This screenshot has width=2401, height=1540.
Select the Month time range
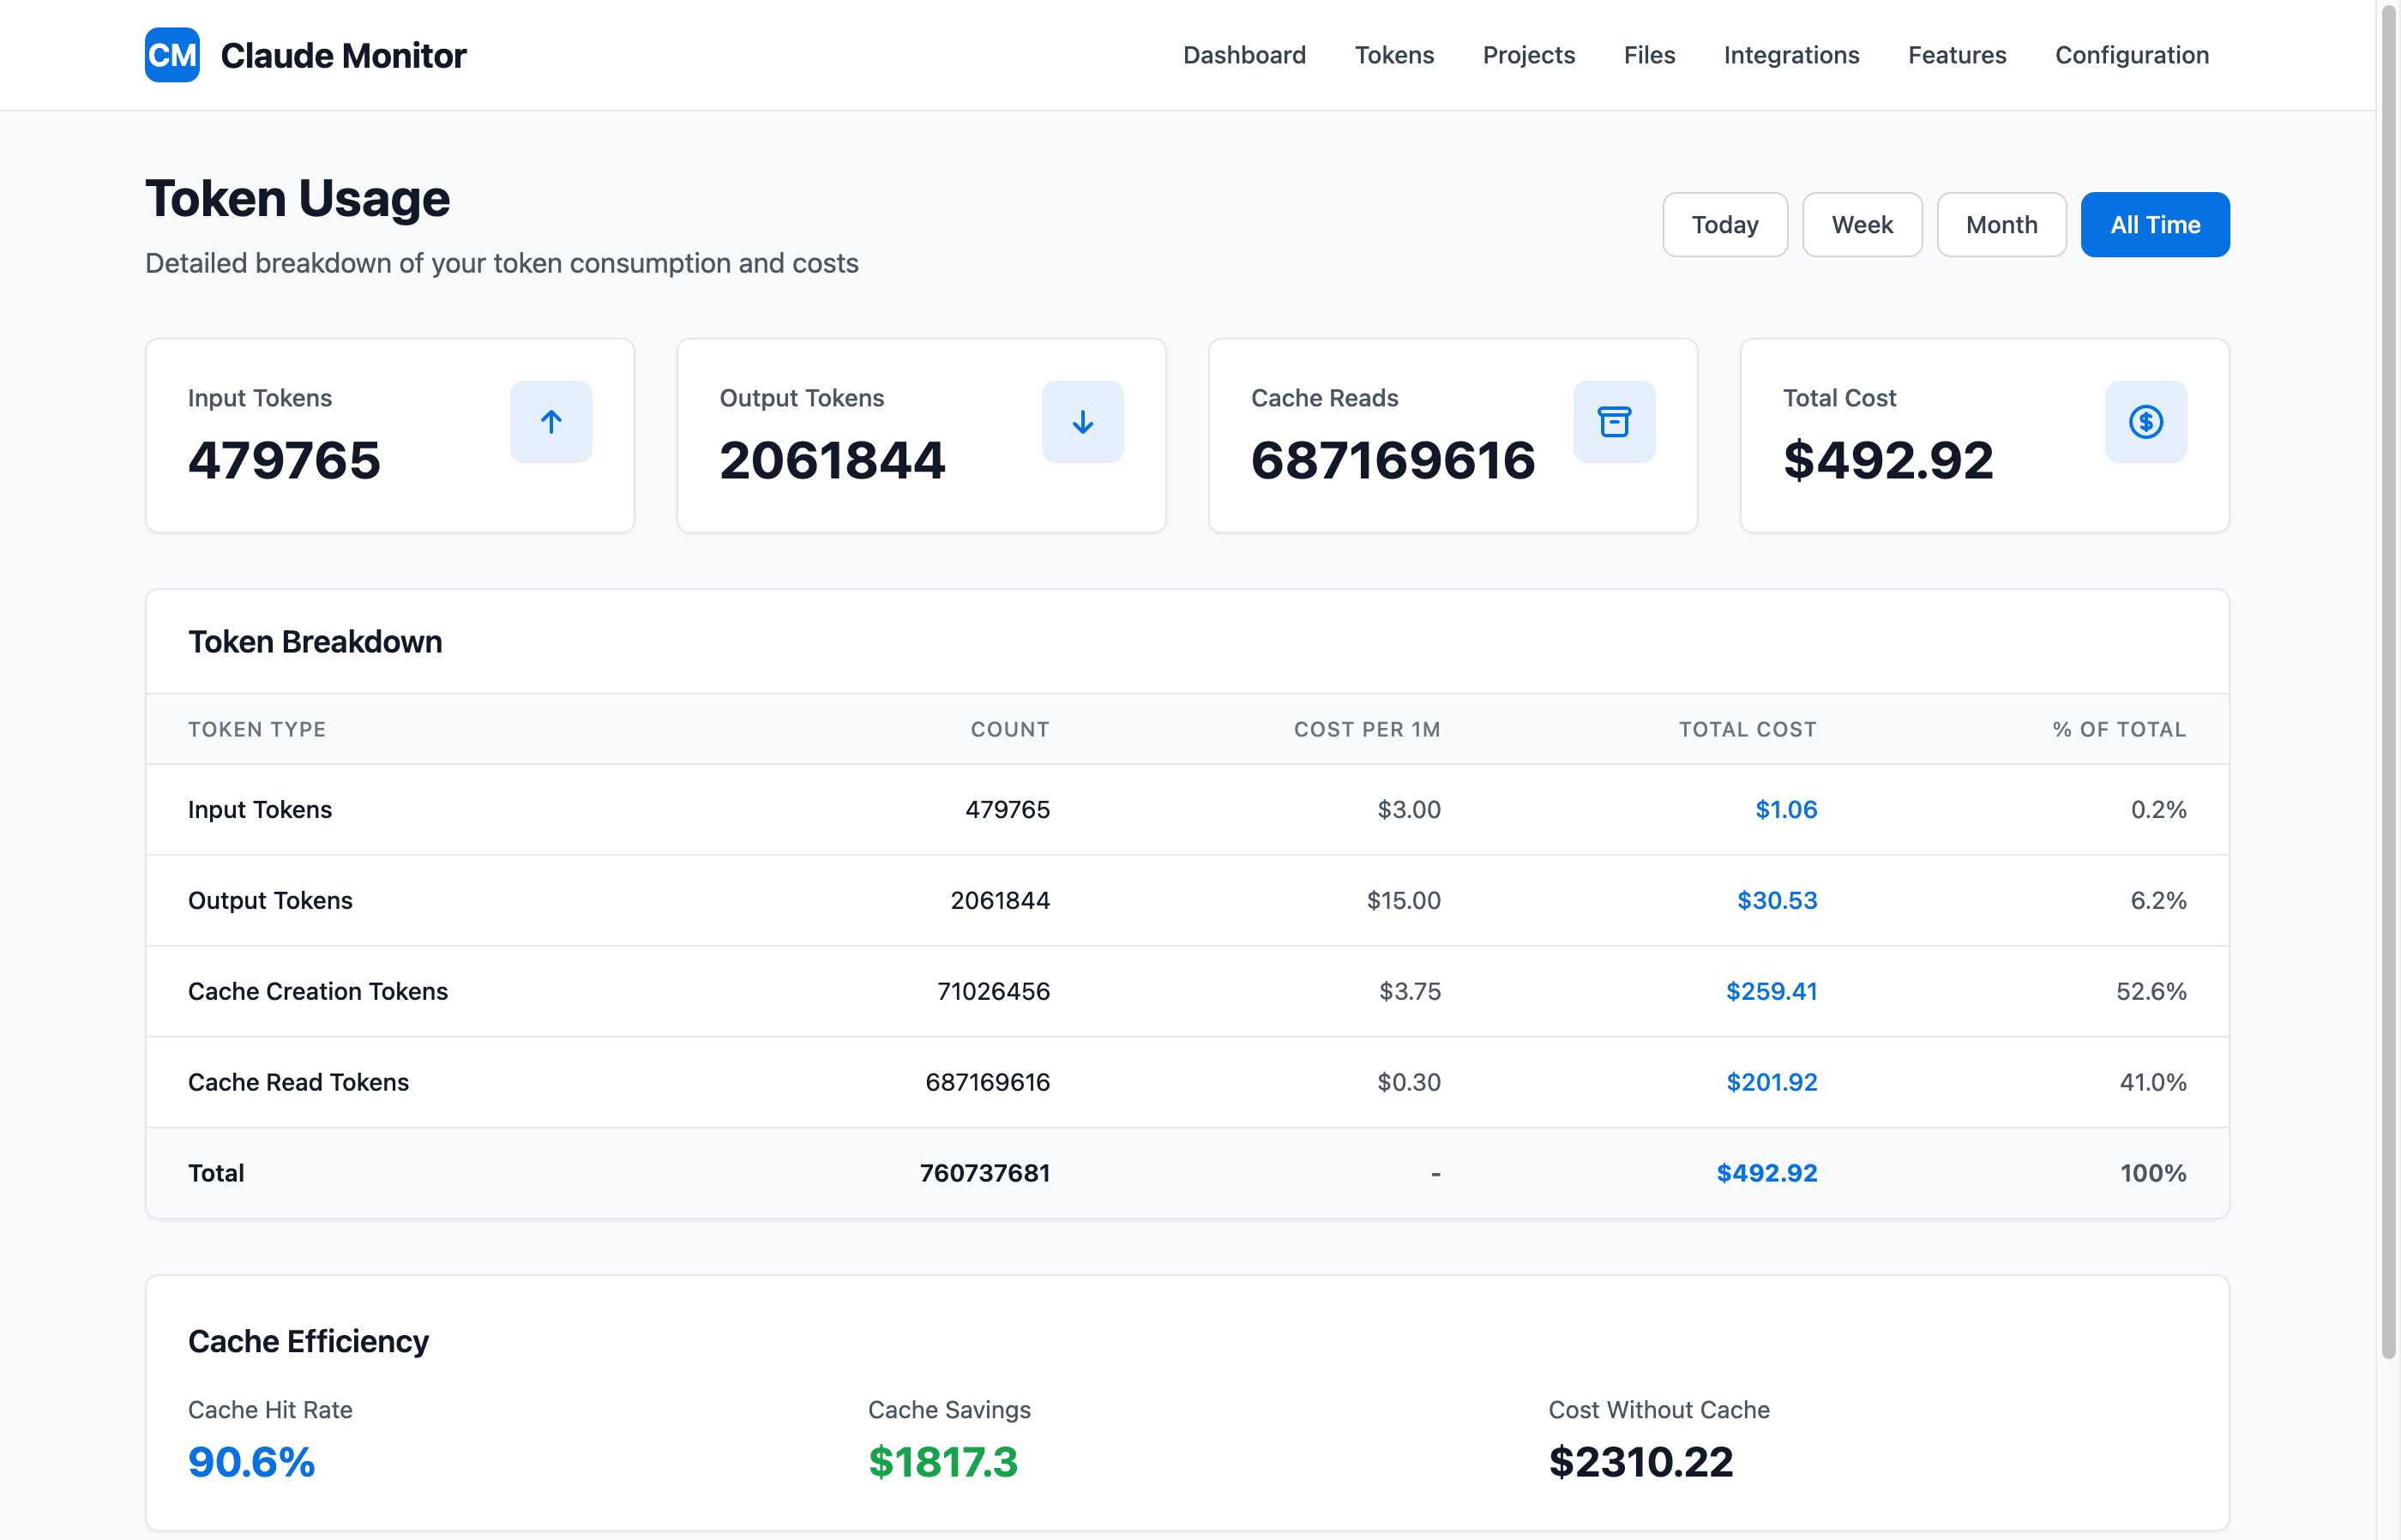click(x=2001, y=224)
